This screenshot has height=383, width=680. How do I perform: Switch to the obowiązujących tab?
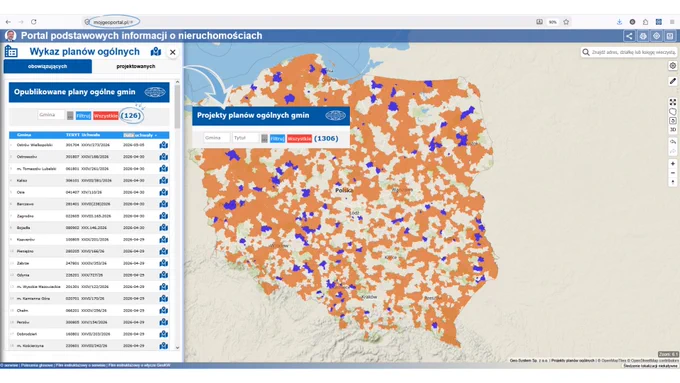48,66
